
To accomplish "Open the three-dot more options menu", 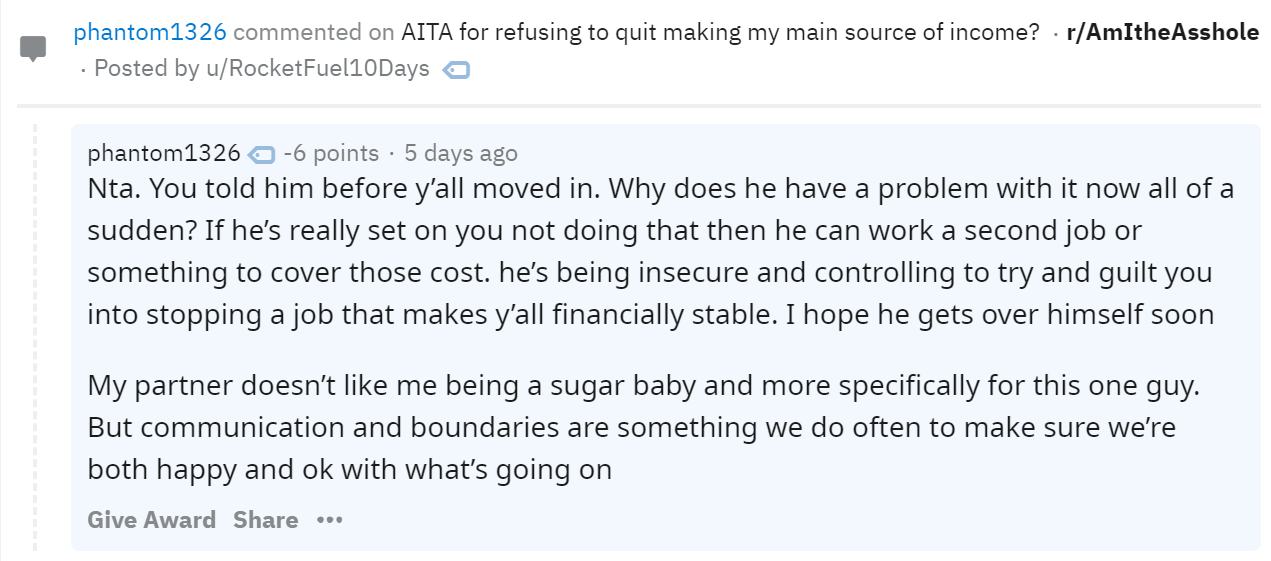I will pyautogui.click(x=329, y=520).
